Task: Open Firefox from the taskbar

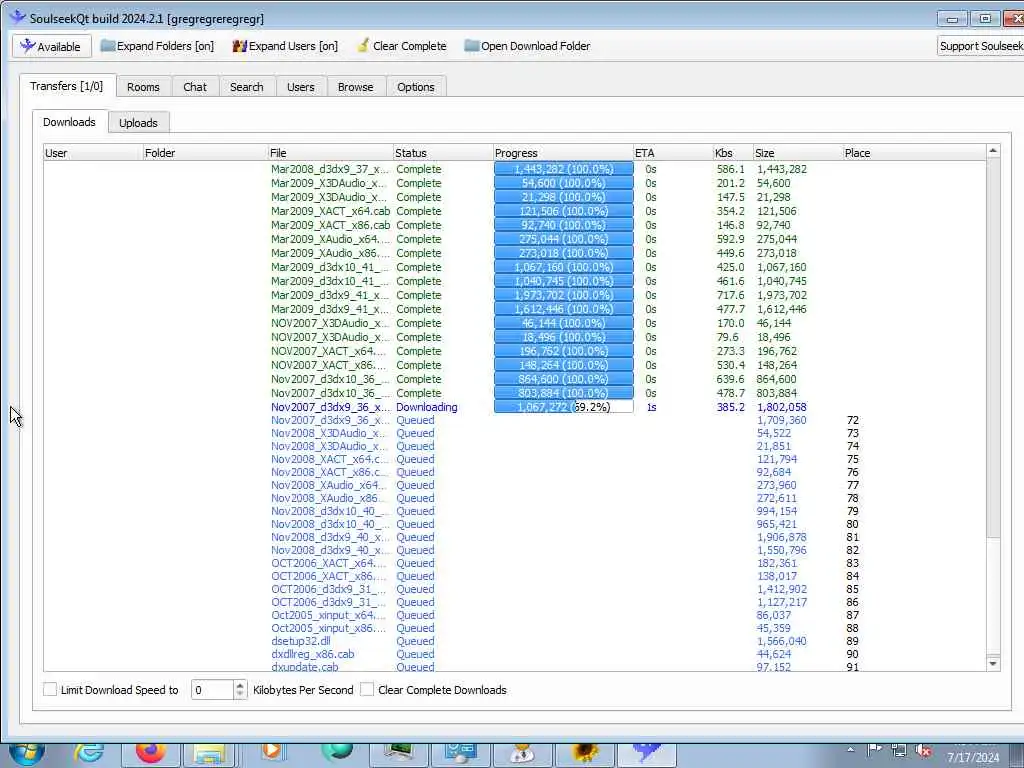Action: click(150, 753)
